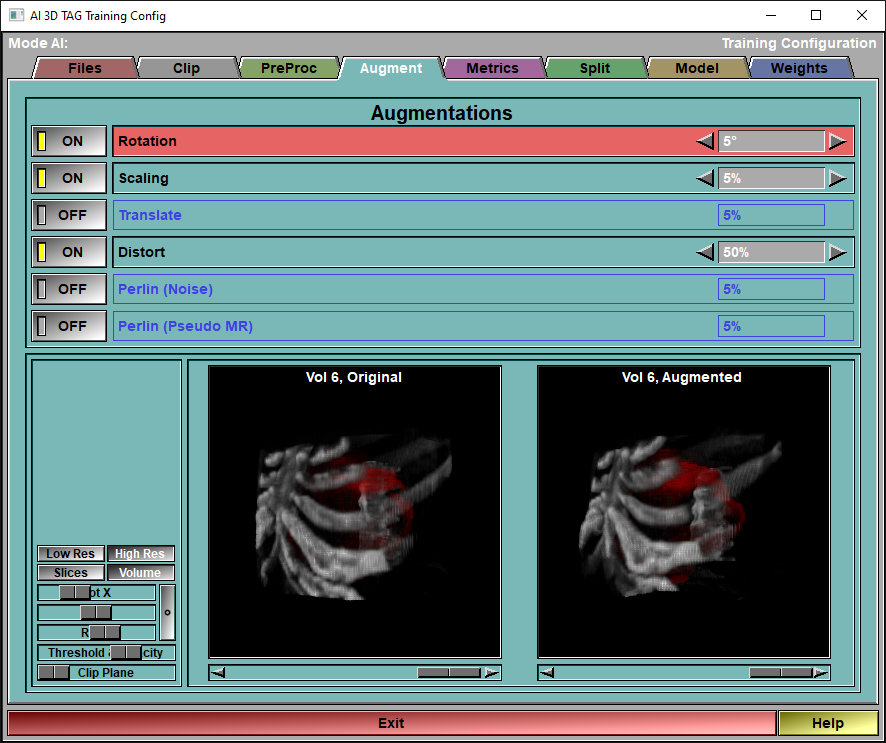Click the Translate row label
Viewport: 886px width, 743px height.
point(150,215)
